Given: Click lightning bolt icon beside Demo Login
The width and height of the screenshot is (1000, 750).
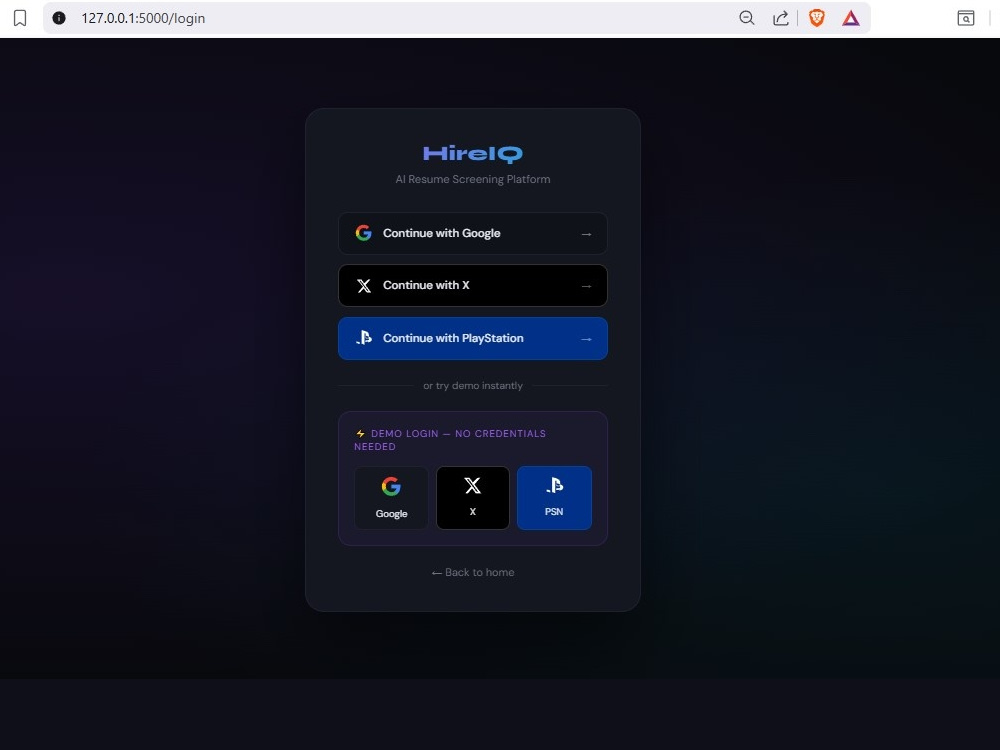Looking at the screenshot, I should point(360,434).
